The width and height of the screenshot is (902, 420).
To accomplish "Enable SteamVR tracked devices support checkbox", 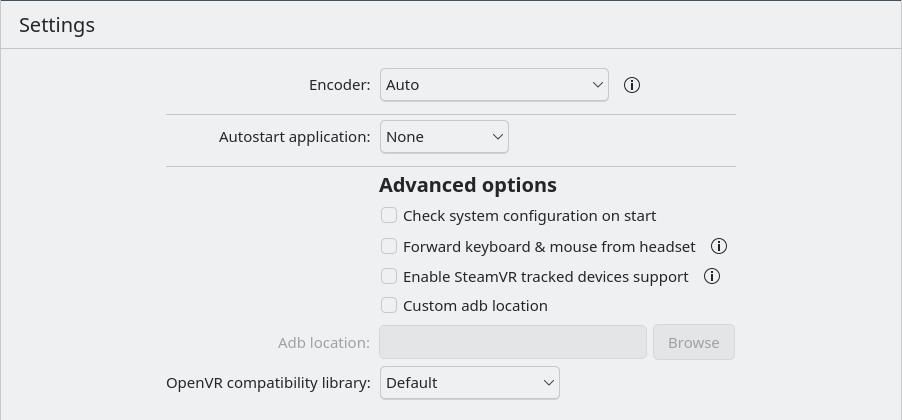I will tap(389, 276).
